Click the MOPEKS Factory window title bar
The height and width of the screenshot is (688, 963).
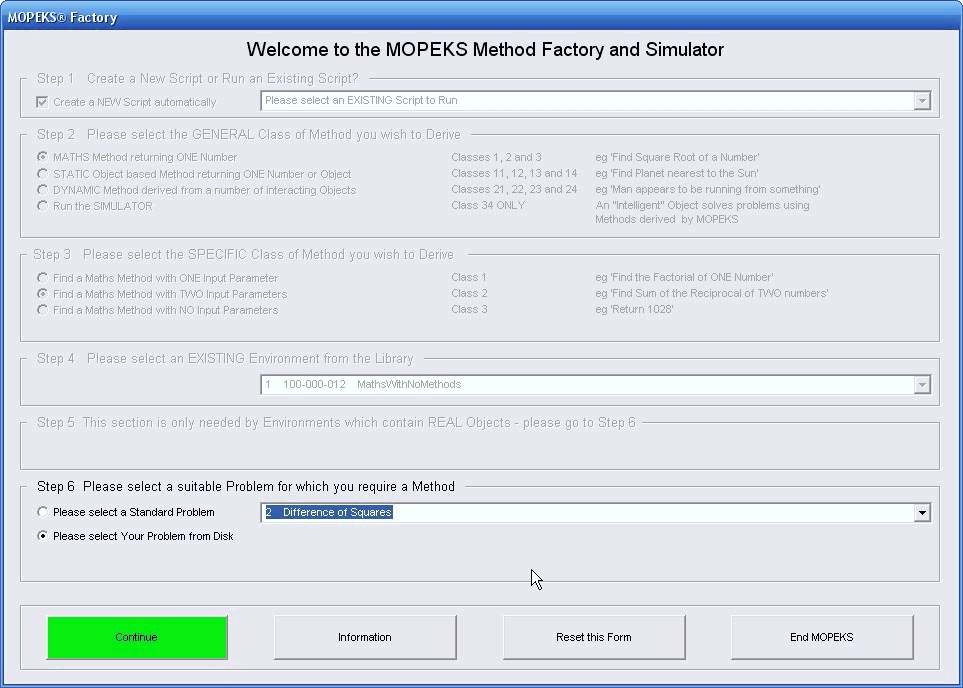tap(482, 17)
